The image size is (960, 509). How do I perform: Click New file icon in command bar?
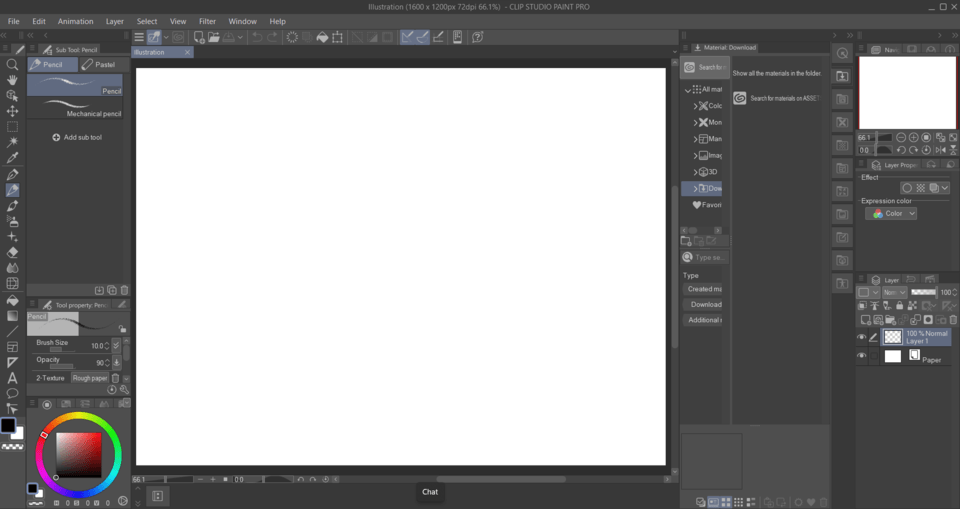coord(199,37)
